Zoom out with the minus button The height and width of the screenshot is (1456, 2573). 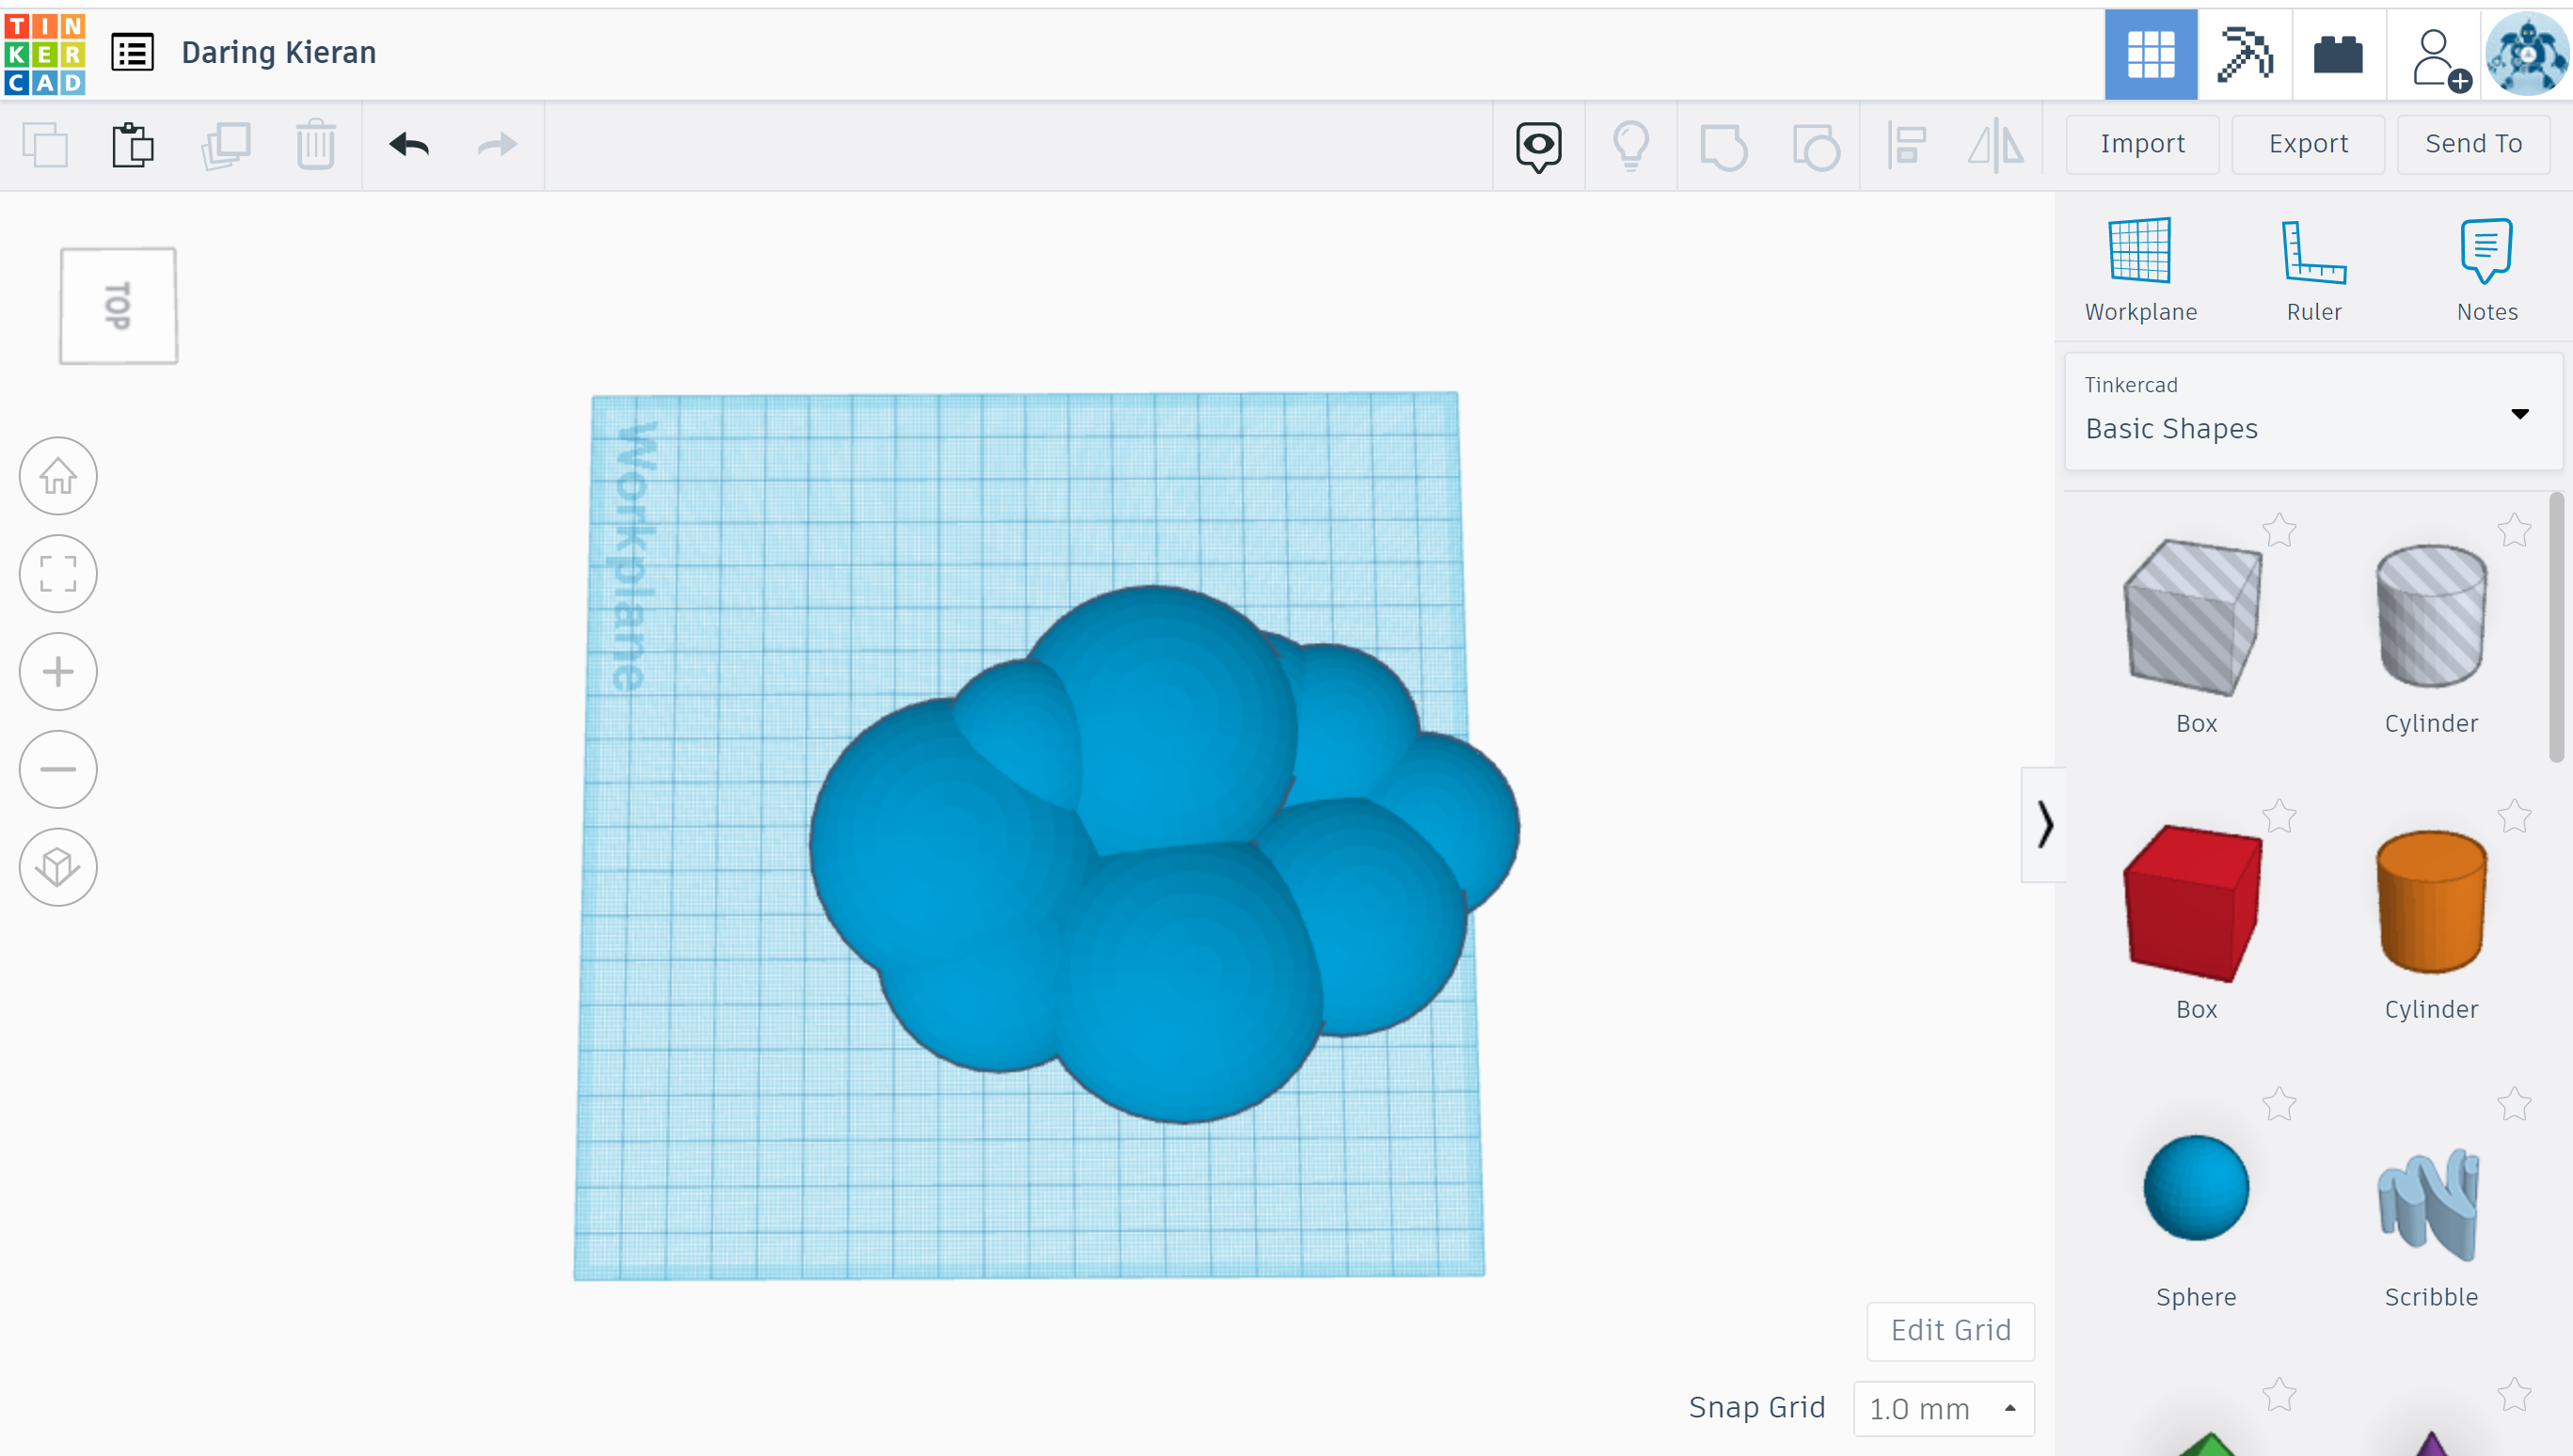pyautogui.click(x=58, y=769)
